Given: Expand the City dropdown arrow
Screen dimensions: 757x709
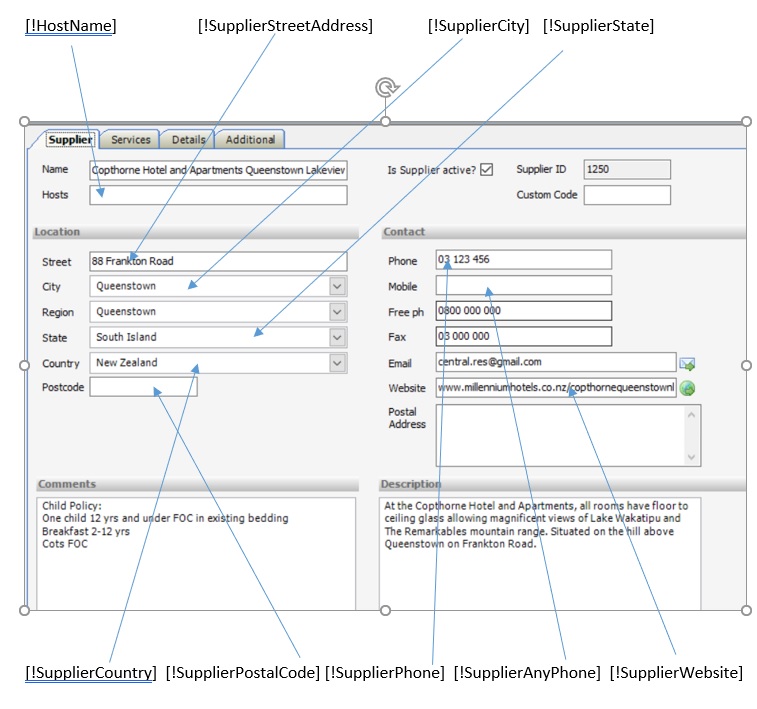Looking at the screenshot, I should (337, 286).
